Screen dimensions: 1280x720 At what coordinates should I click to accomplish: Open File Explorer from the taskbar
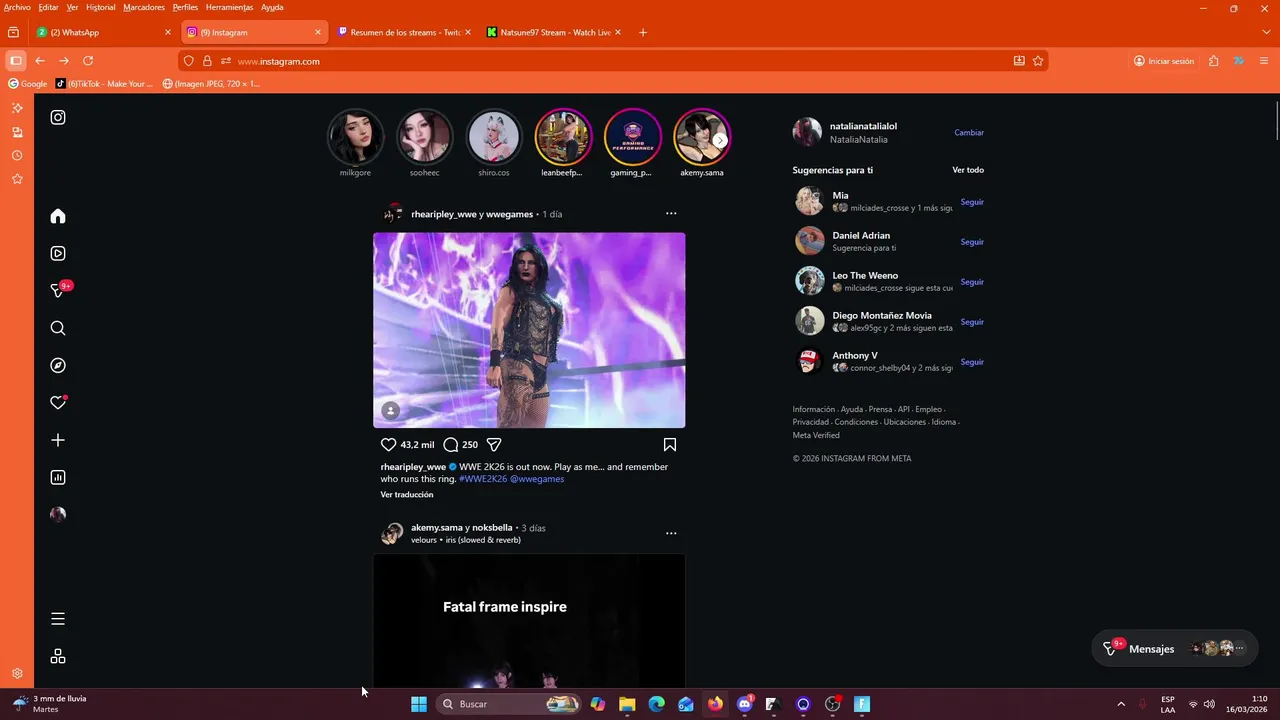627,704
